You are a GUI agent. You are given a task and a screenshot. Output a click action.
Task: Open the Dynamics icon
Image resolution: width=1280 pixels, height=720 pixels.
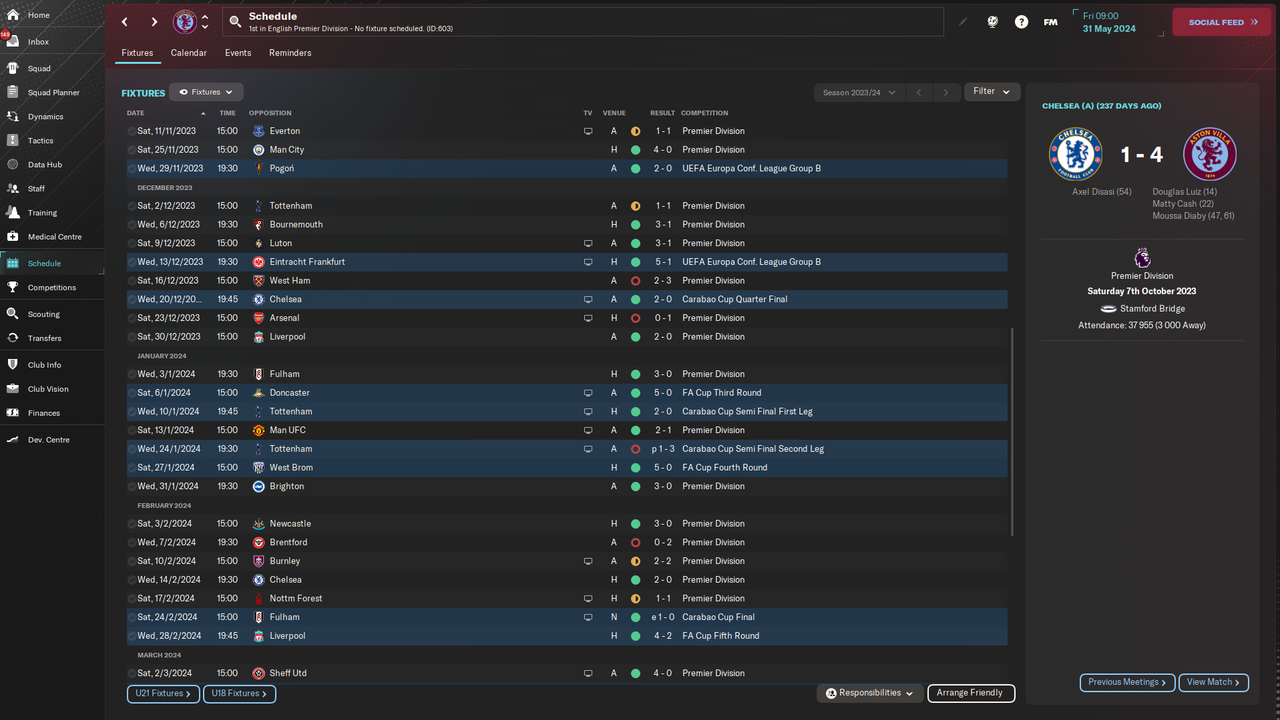tap(13, 117)
